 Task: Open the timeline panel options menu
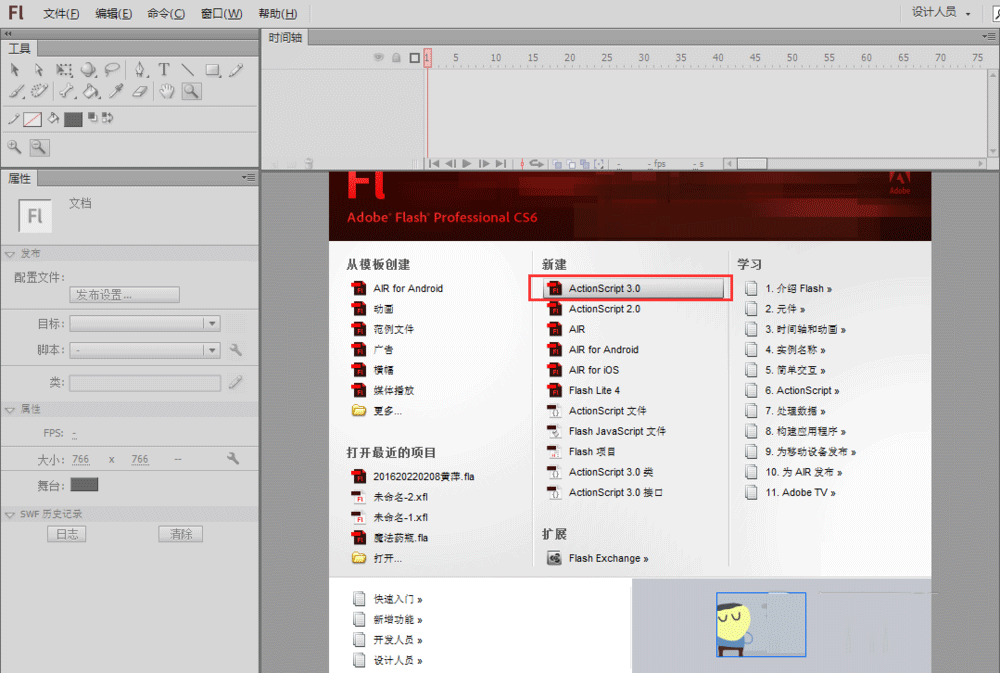click(x=989, y=37)
